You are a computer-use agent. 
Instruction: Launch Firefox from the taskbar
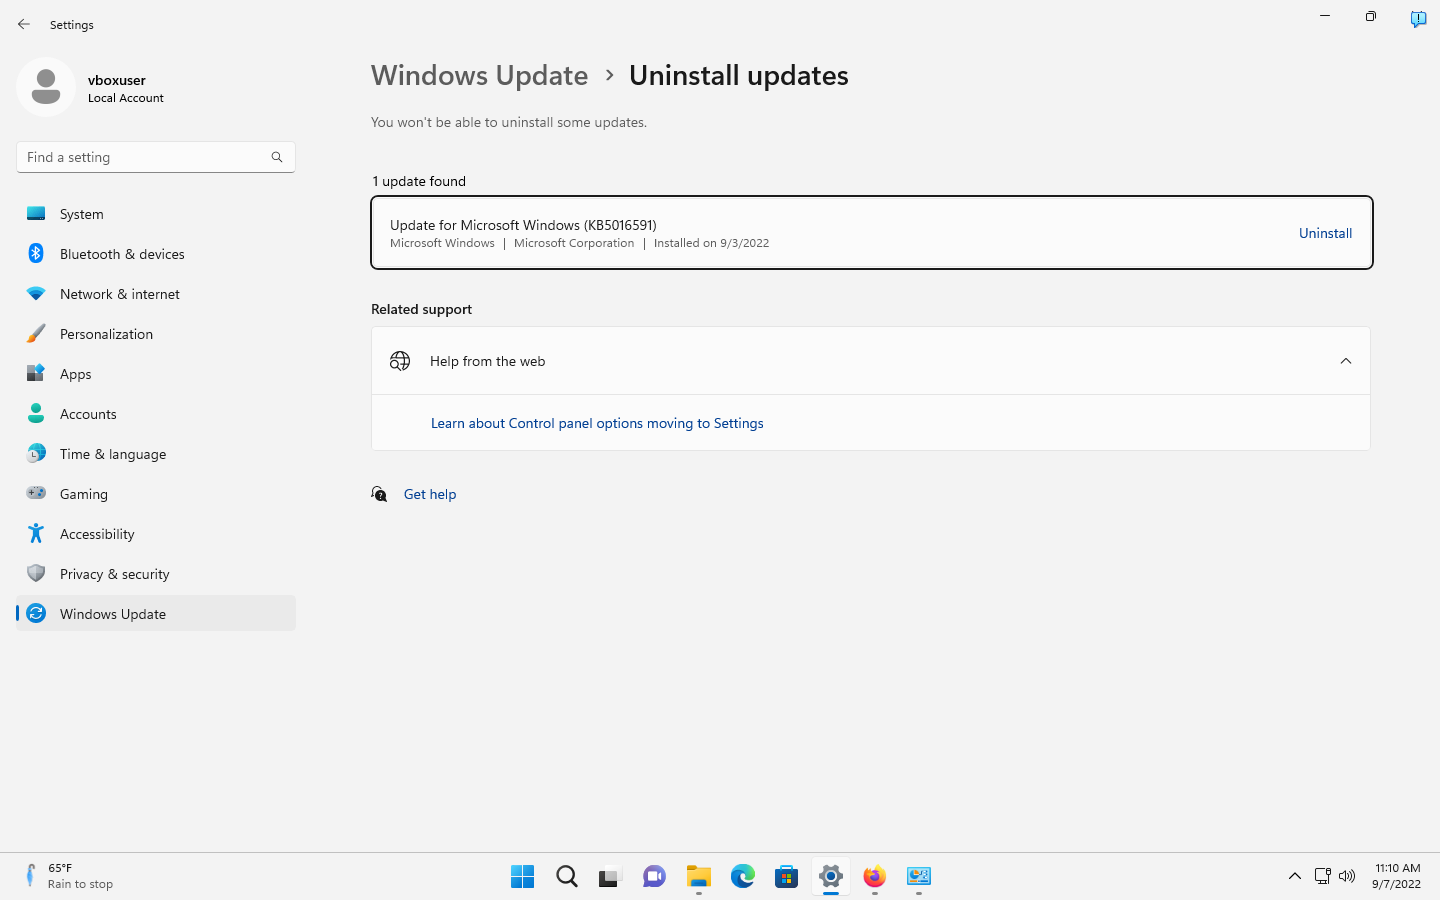point(874,876)
